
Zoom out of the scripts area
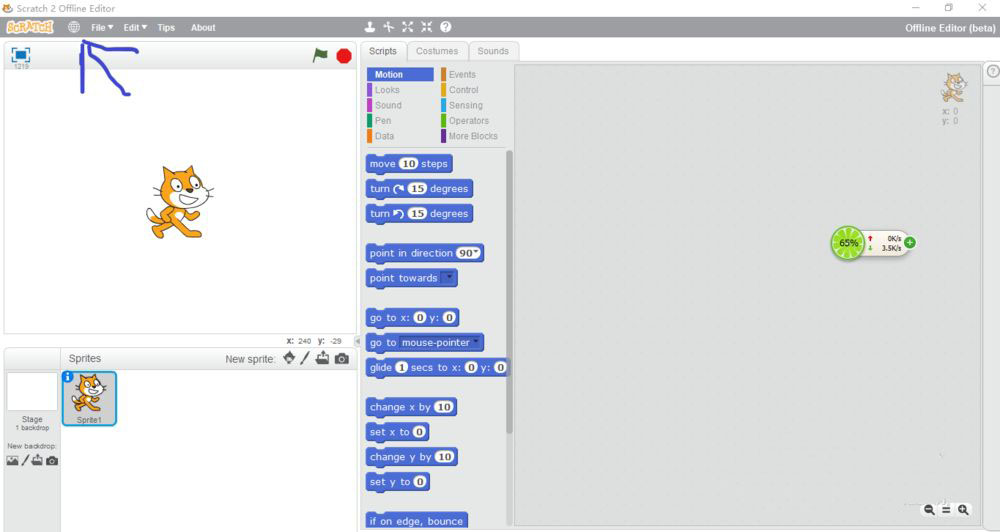[929, 510]
